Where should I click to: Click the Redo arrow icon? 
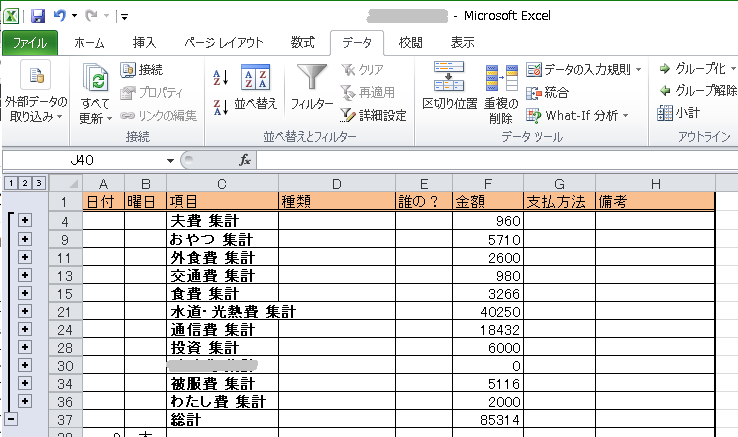91,16
